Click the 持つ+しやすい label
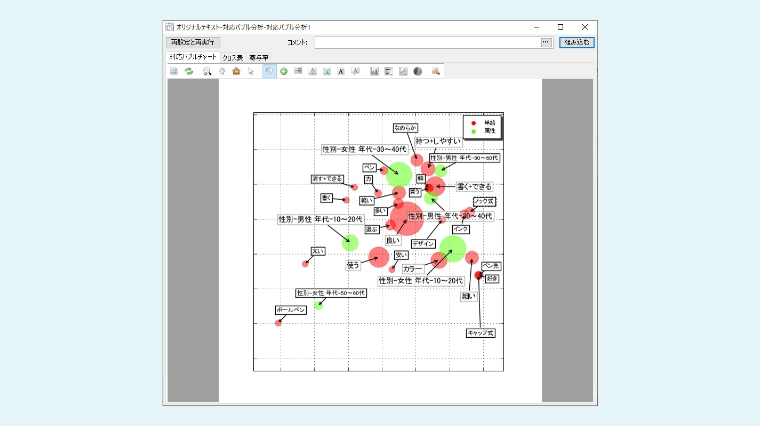 [x=438, y=141]
